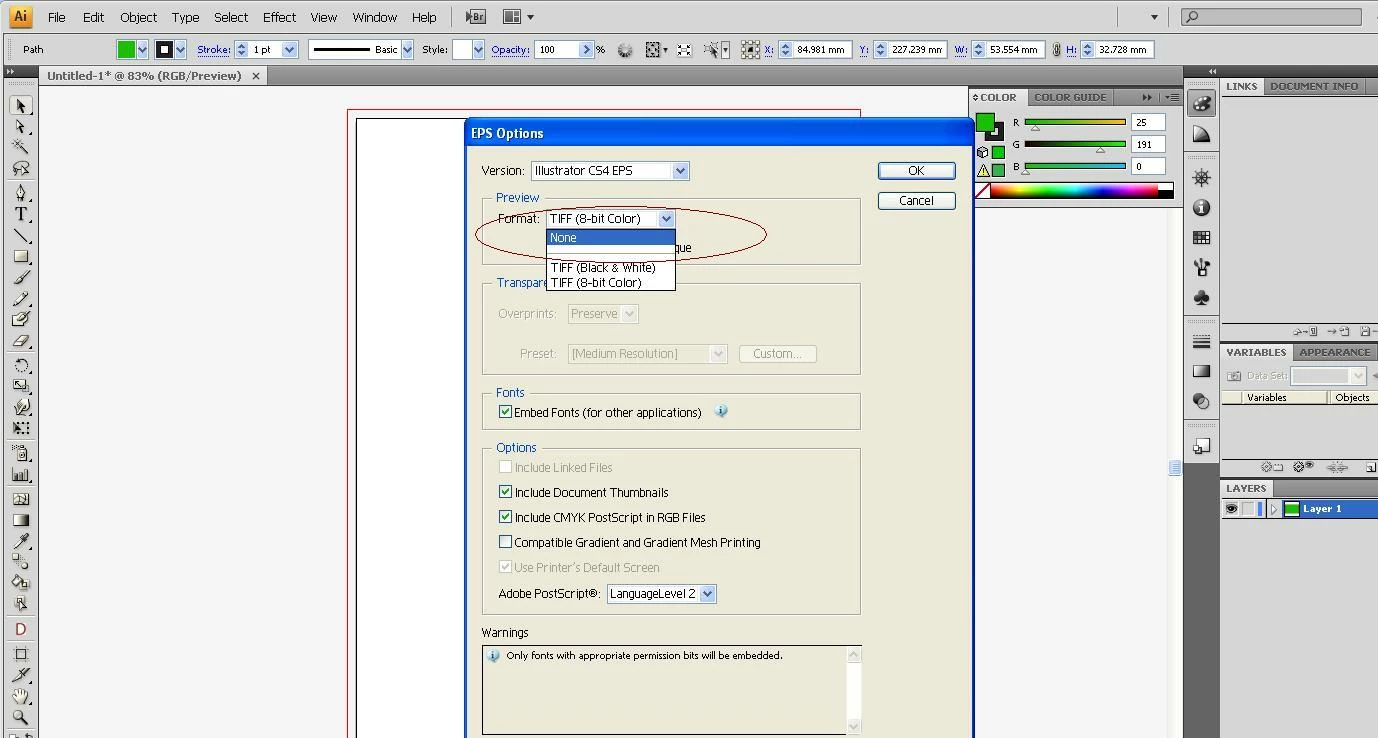1378x738 pixels.
Task: Choose None from the Format list
Action: (x=611, y=238)
